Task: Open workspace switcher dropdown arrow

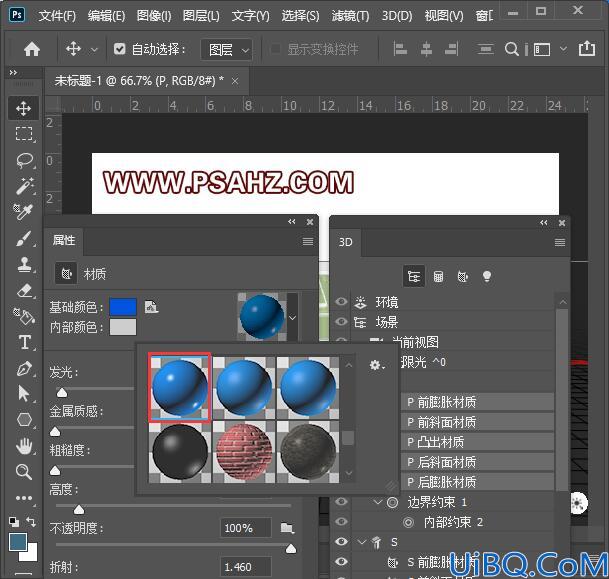Action: 563,49
